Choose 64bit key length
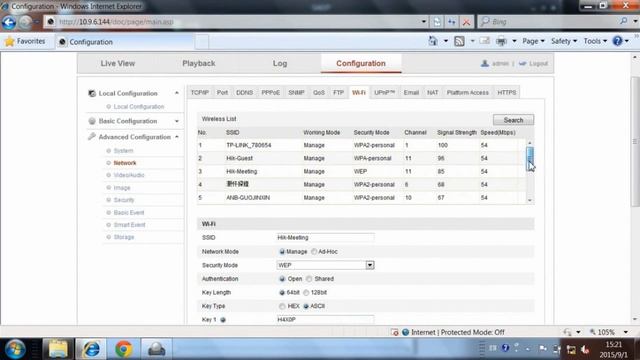Image resolution: width=640 pixels, height=360 pixels. click(282, 293)
